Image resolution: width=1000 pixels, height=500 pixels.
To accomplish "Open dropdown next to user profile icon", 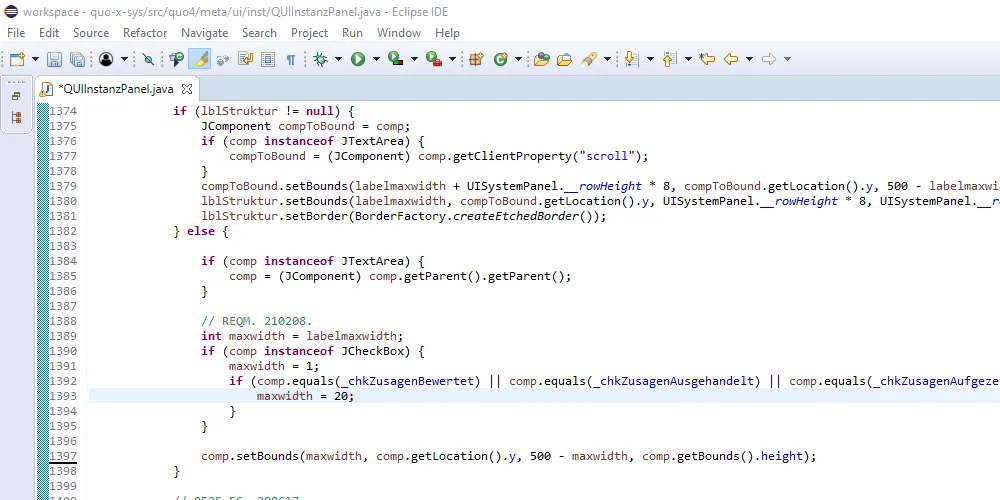I will [x=124, y=59].
